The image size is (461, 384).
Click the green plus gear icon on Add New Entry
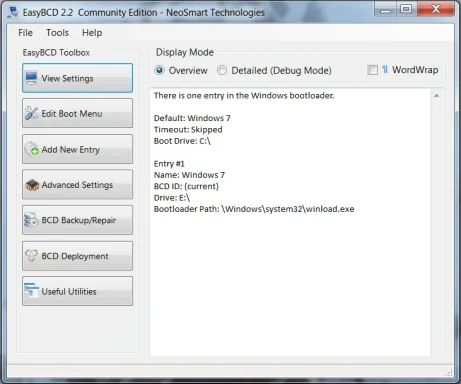pos(32,149)
